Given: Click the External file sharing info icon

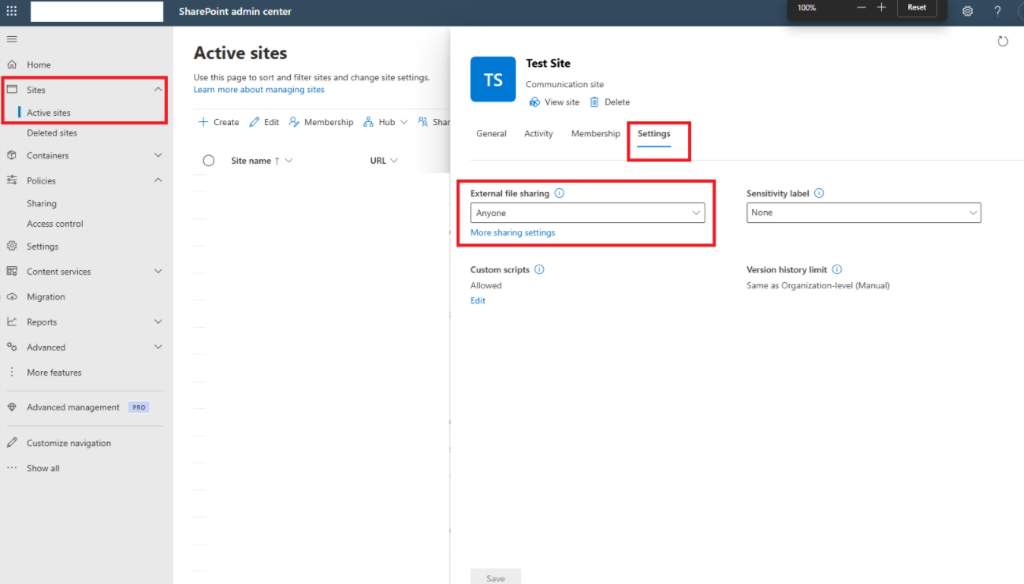Looking at the screenshot, I should click(559, 193).
